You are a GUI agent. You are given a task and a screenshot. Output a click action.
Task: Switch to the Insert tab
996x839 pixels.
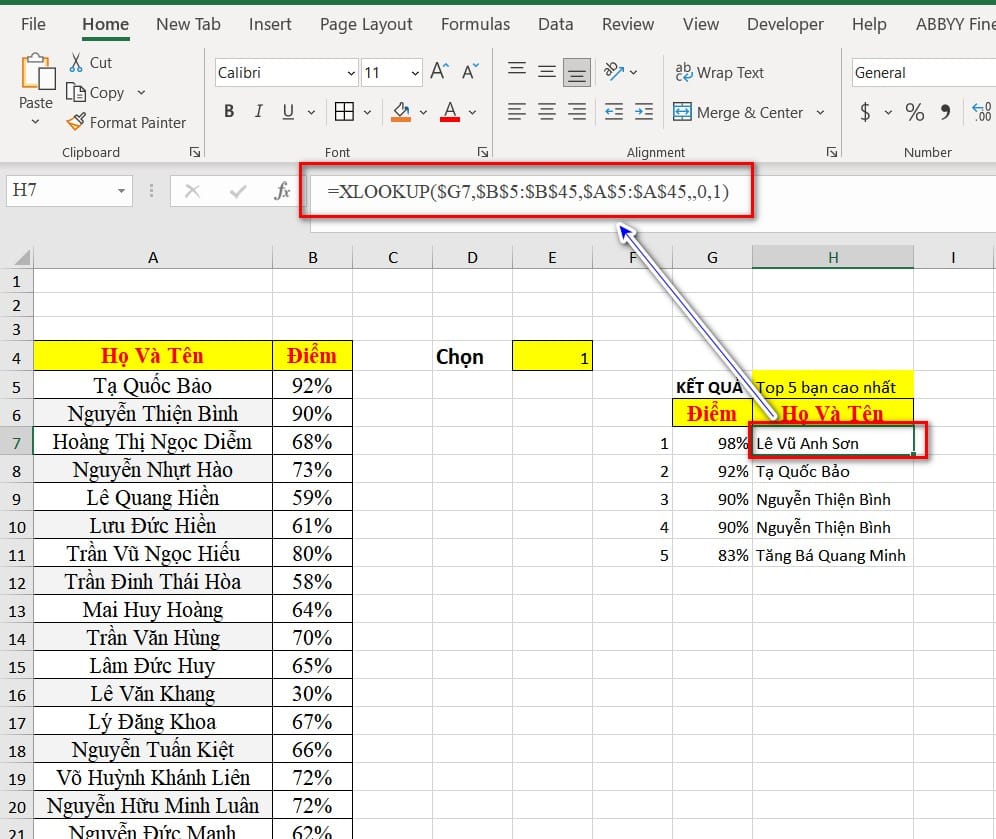pos(270,24)
